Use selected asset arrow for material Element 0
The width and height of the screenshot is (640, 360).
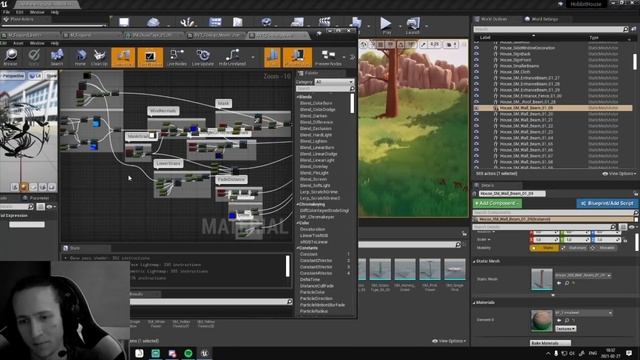click(559, 320)
